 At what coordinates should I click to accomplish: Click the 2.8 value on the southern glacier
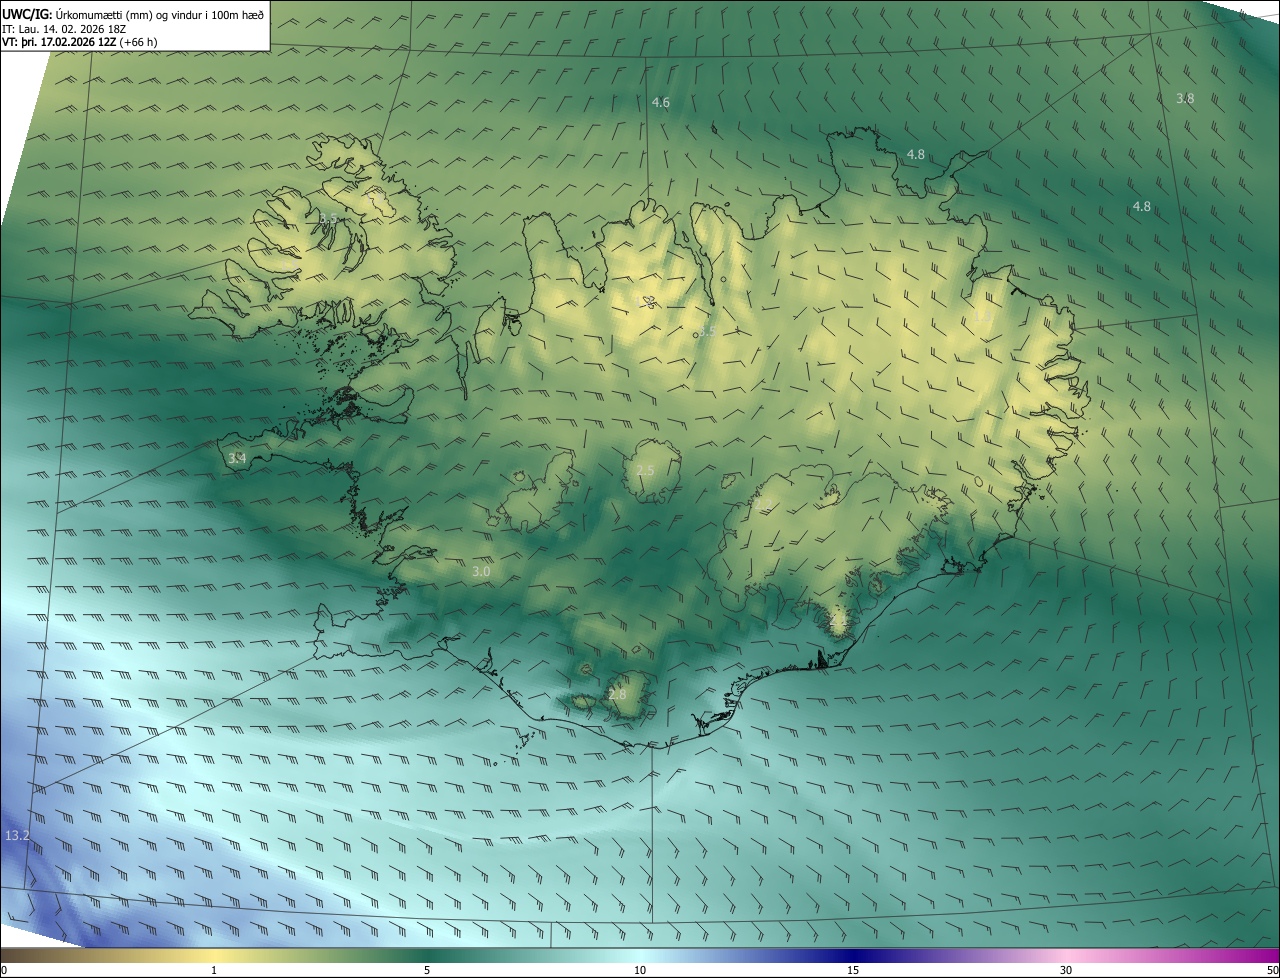(x=617, y=694)
